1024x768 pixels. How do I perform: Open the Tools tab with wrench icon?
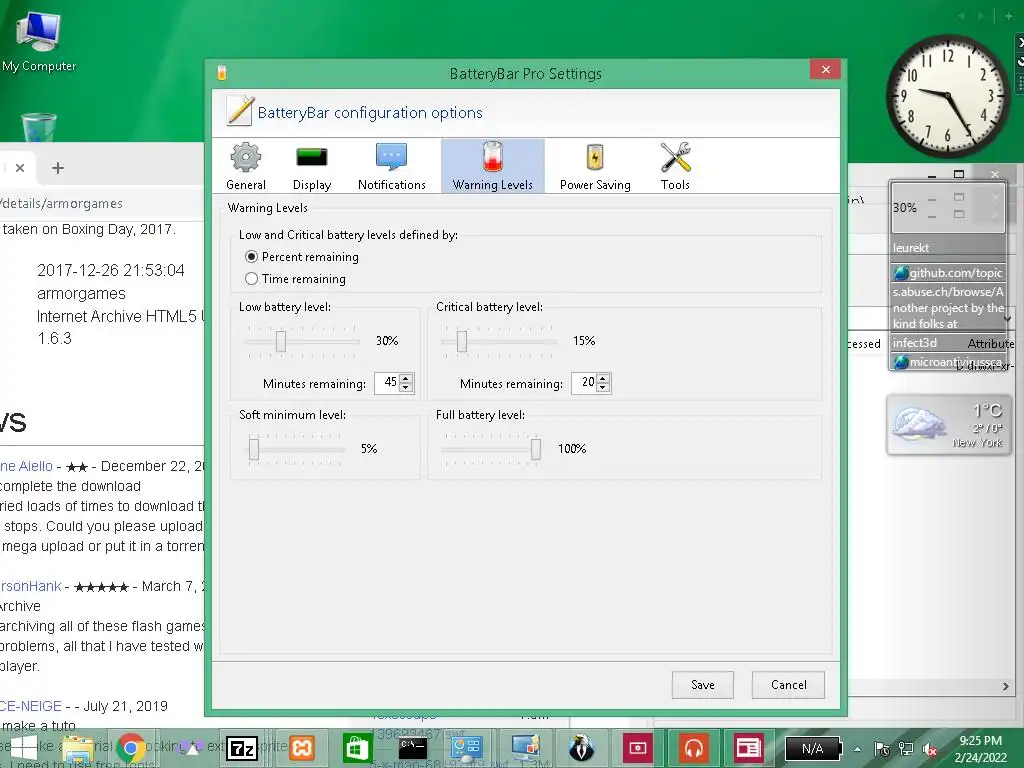[x=675, y=167]
